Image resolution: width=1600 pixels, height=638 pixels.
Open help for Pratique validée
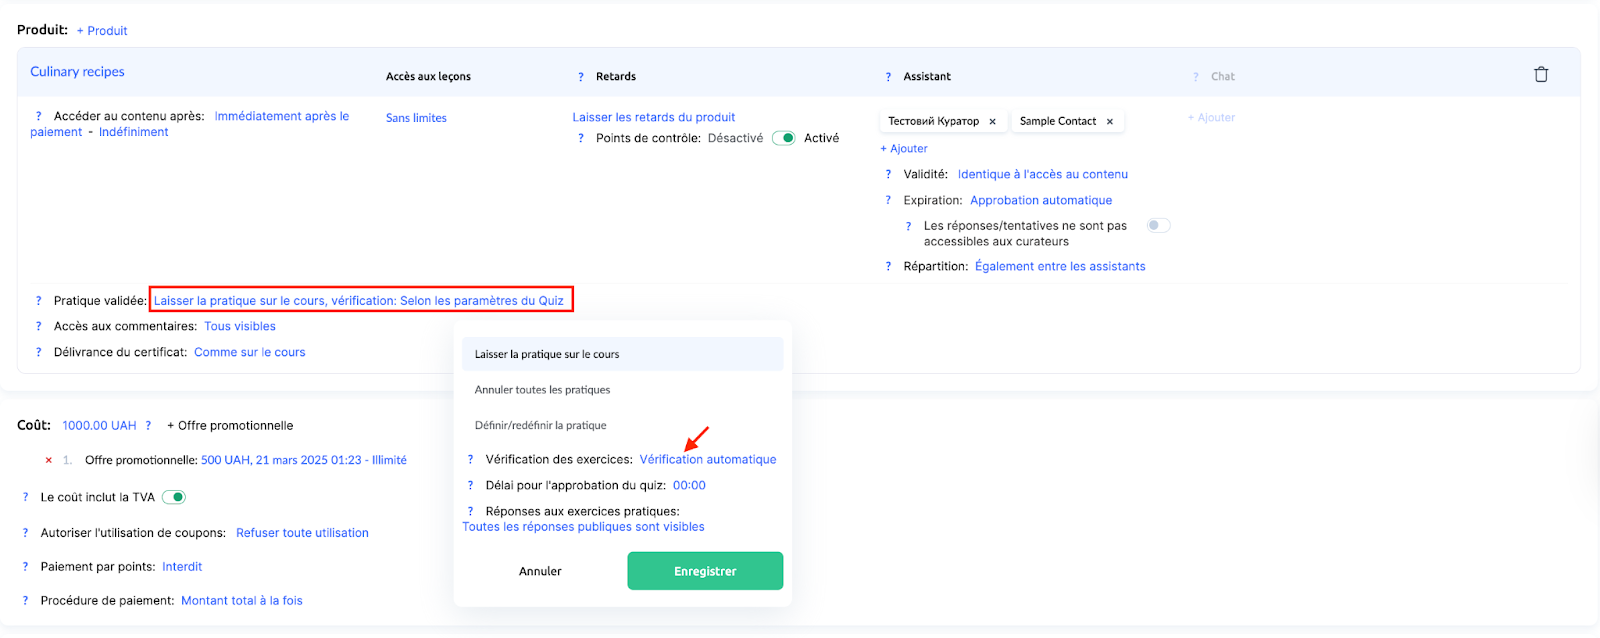pos(39,301)
